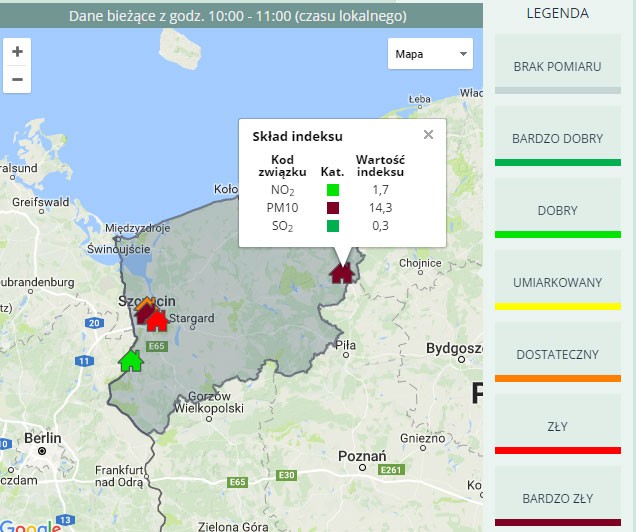Screen dimensions: 636x532
Task: Select DOBRY legend entry
Action: 557,211
